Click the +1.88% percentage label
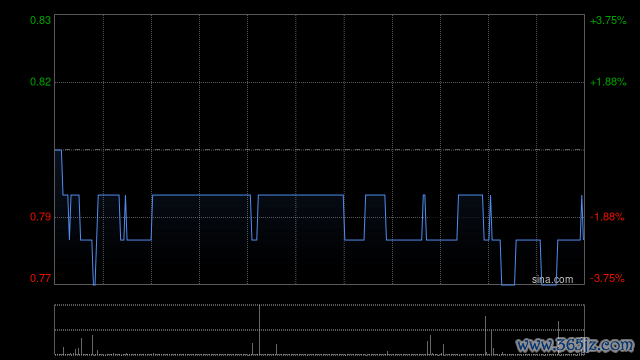 [608, 82]
